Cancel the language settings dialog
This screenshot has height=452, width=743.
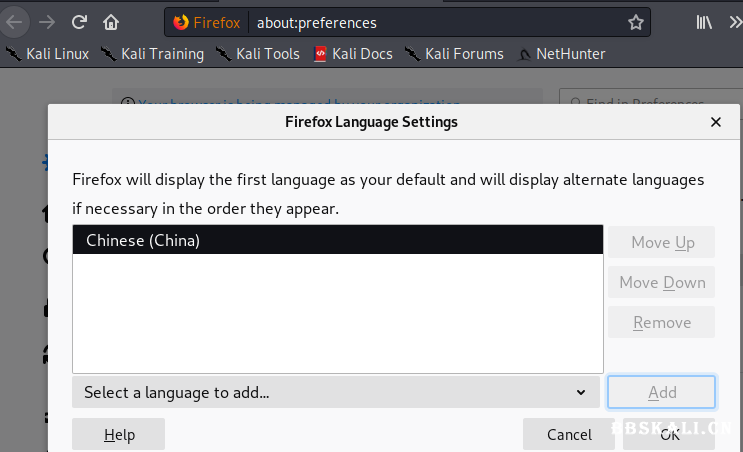click(569, 434)
